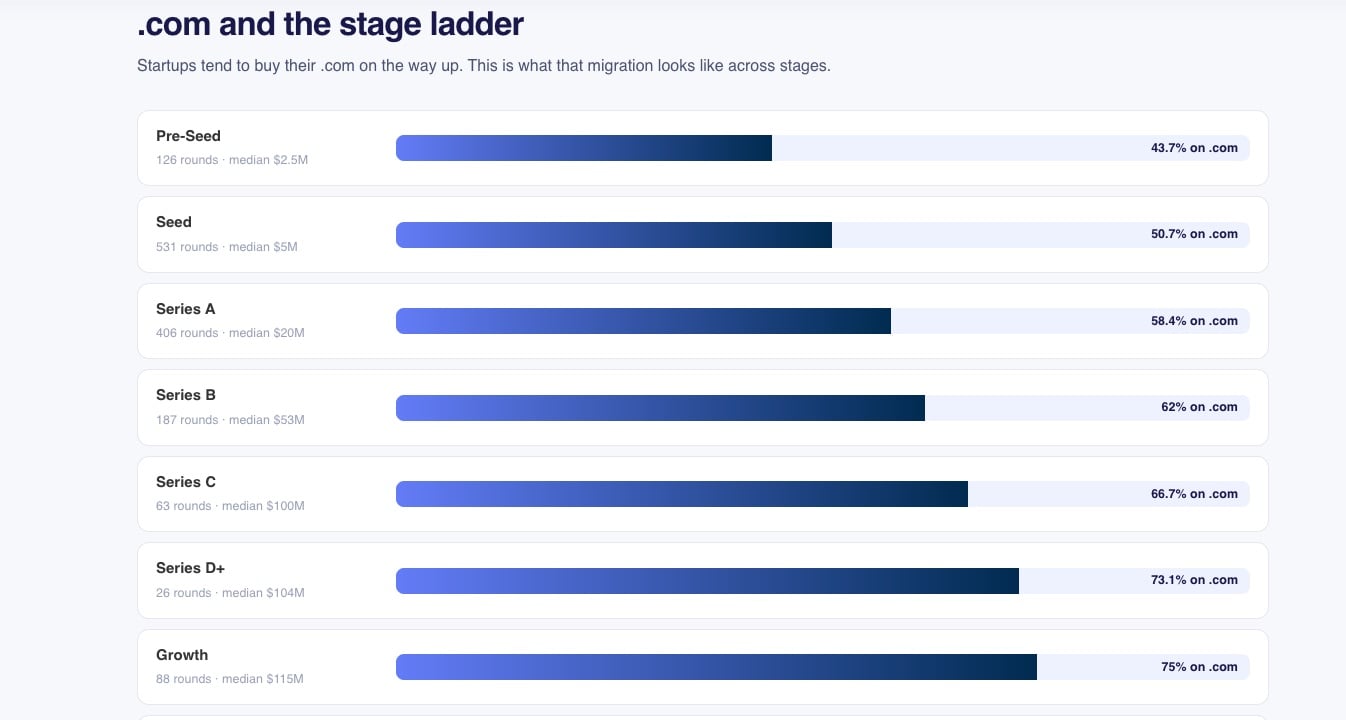This screenshot has height=720, width=1346.
Task: Select the Pre-Seed progress bar fill
Action: click(584, 148)
